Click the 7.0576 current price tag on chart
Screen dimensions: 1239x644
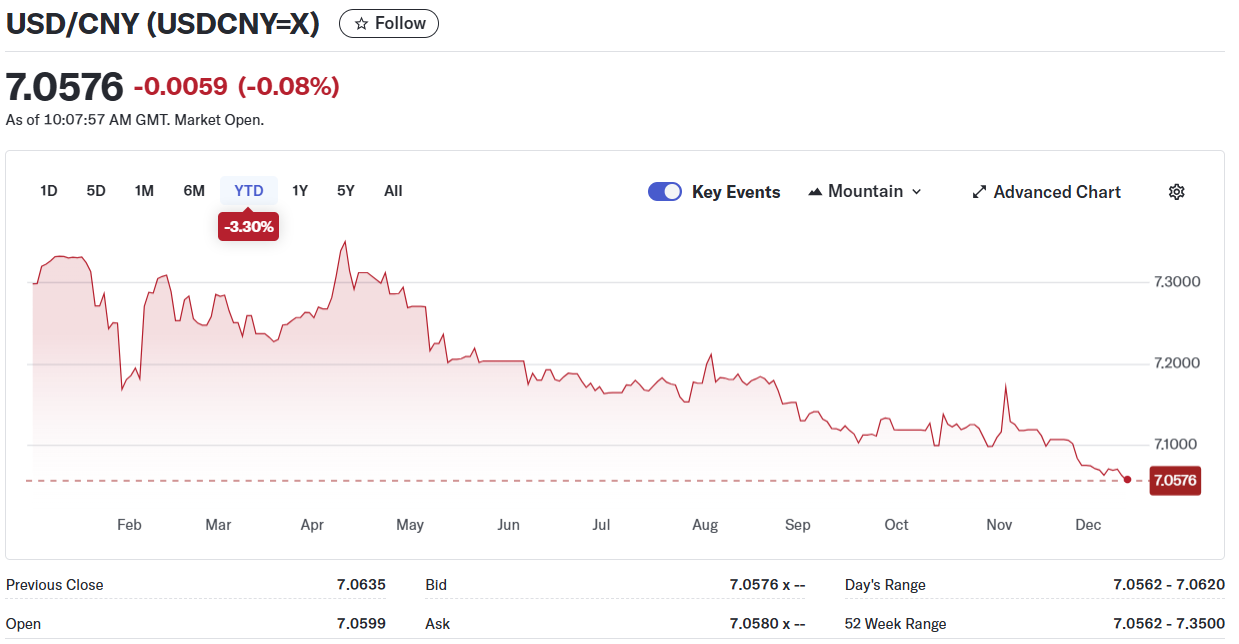click(1174, 481)
